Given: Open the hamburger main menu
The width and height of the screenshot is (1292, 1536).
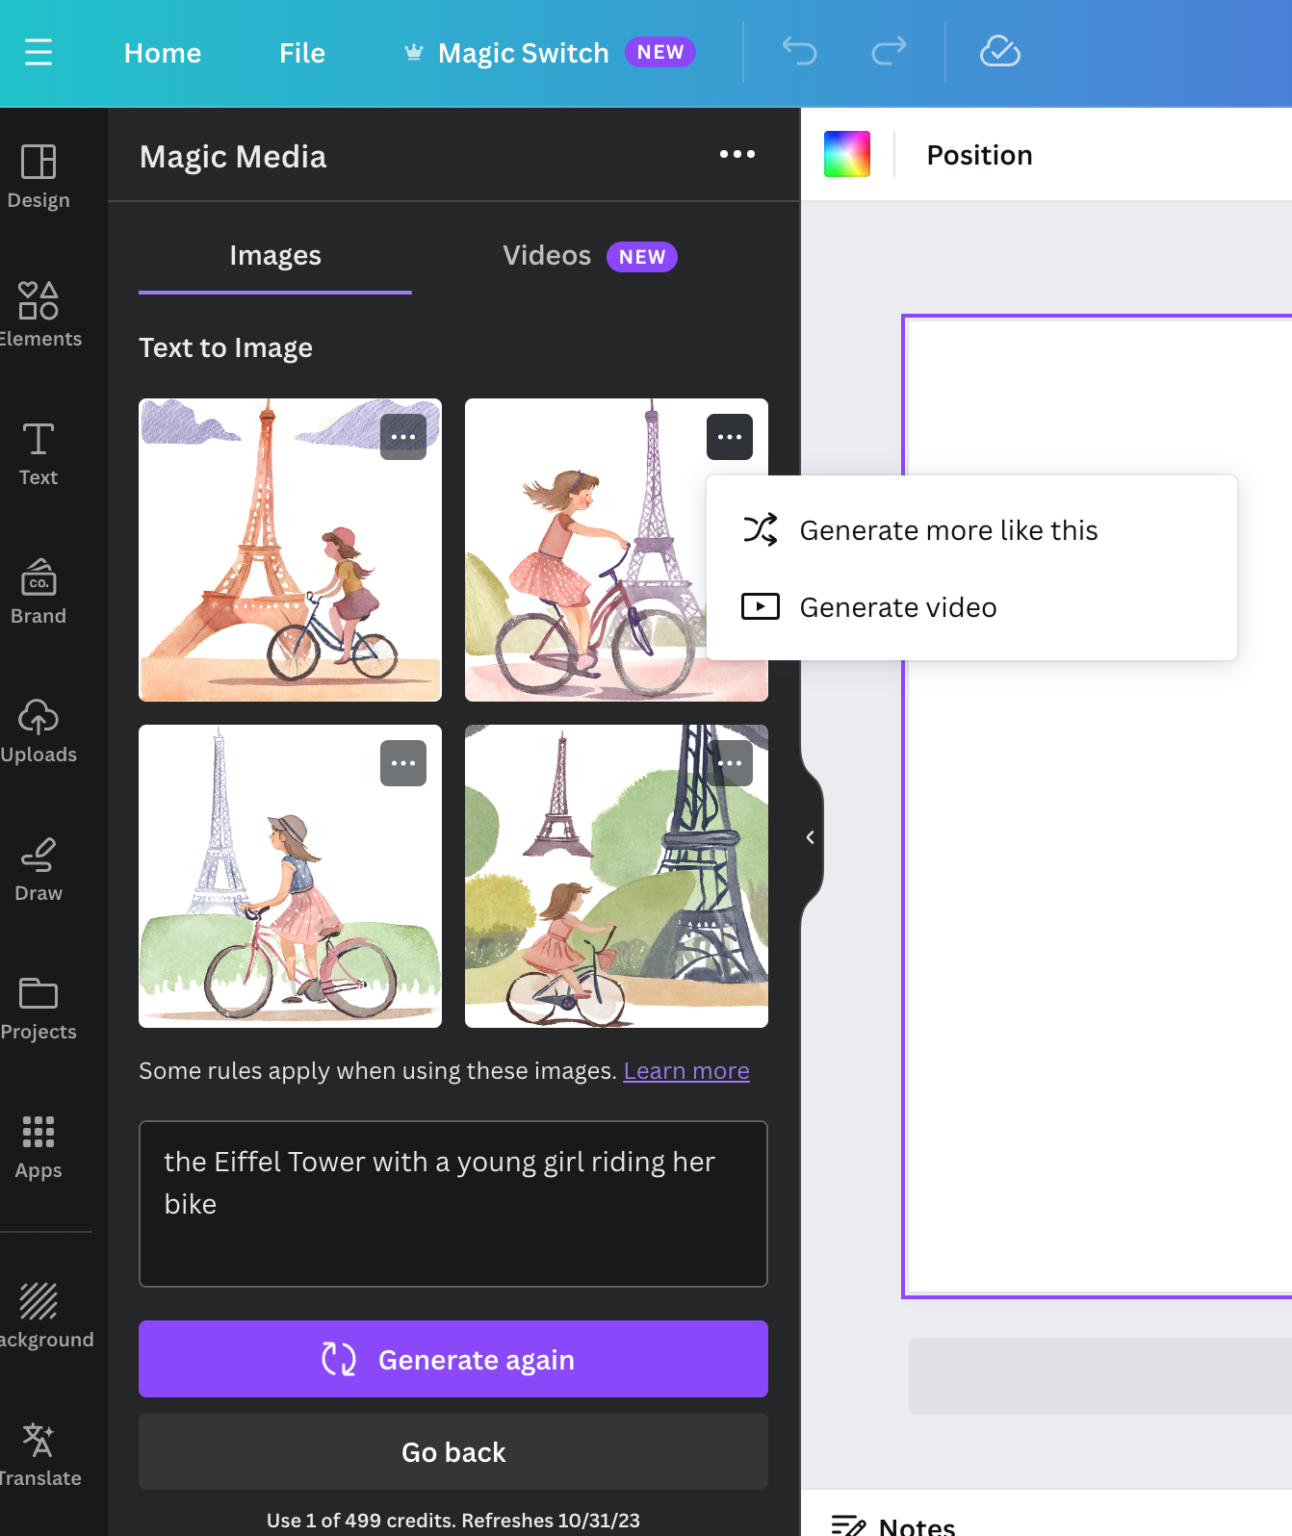Looking at the screenshot, I should point(38,52).
